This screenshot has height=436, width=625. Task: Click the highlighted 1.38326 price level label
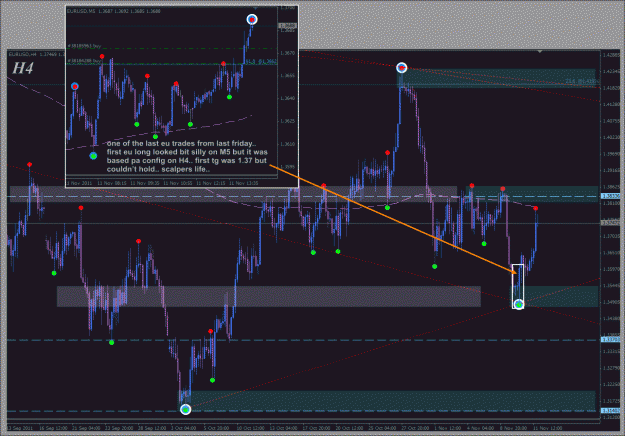(x=610, y=196)
